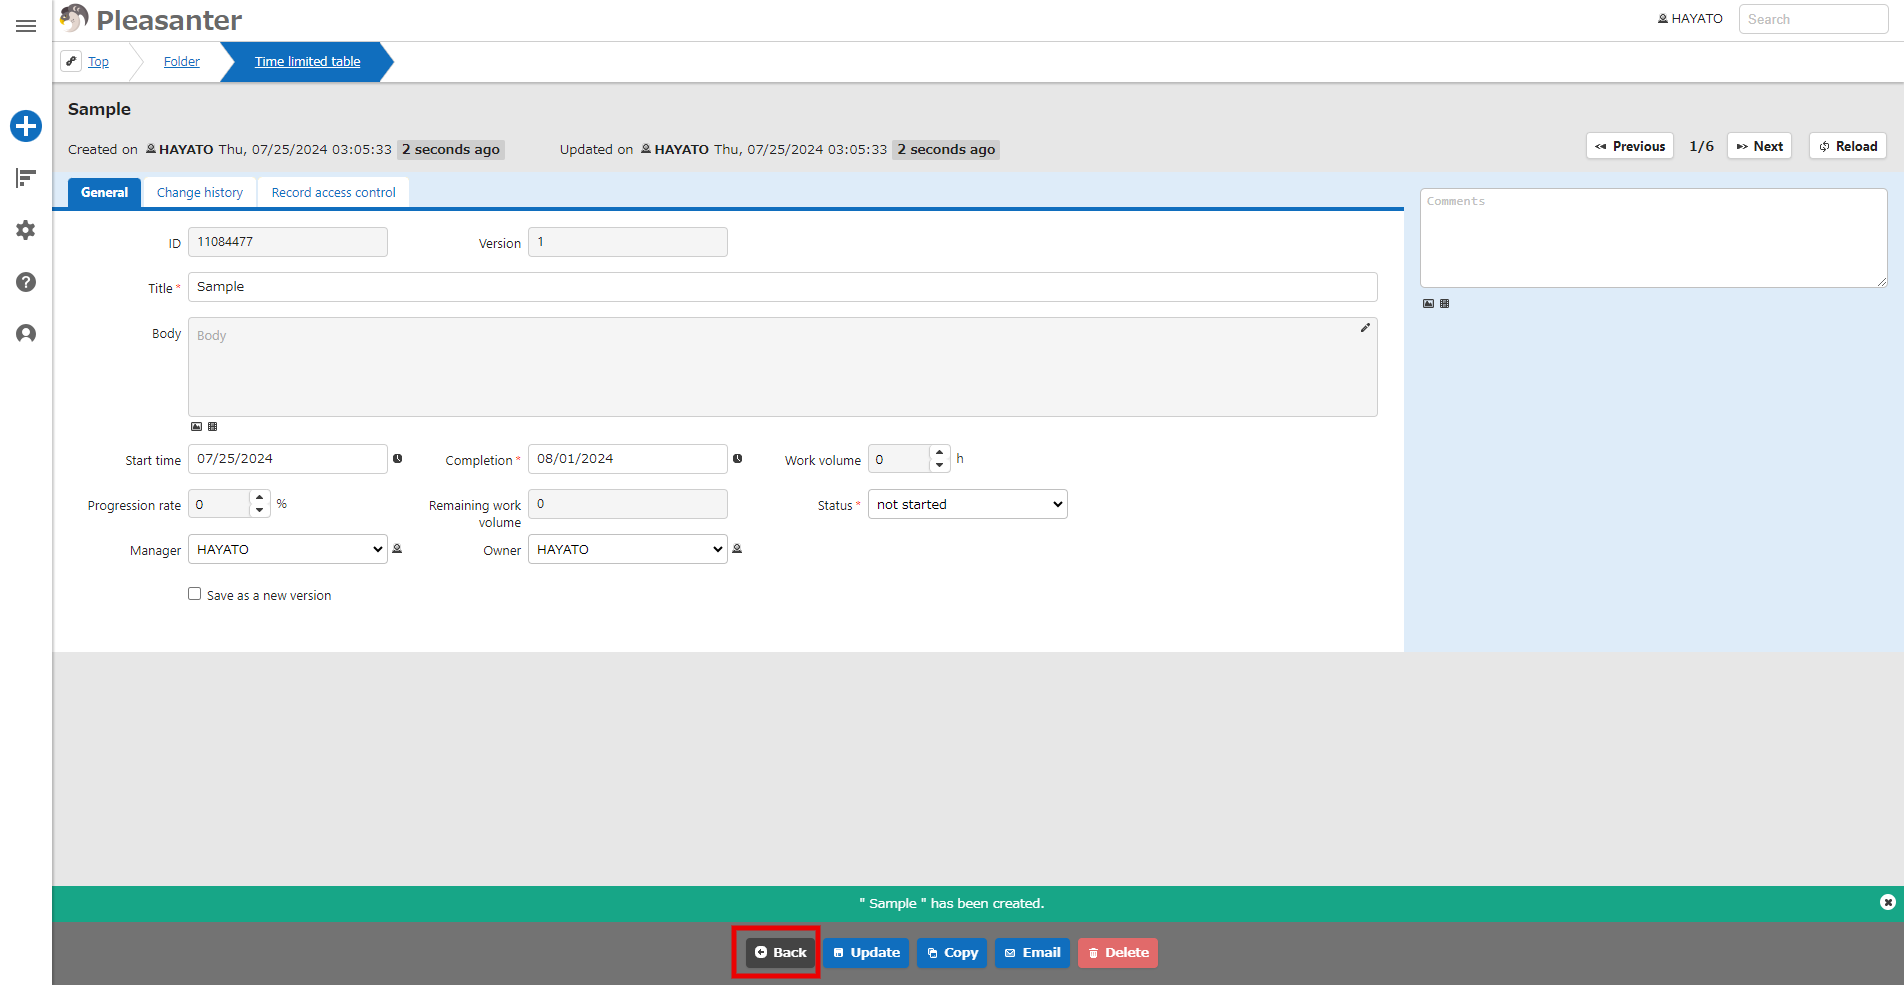
Task: Switch to the Change history tab
Action: point(200,192)
